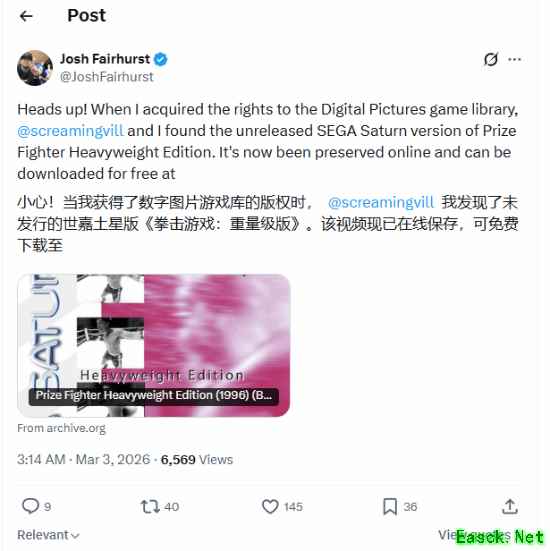The image size is (550, 551).
Task: Click the Josh Fairhurst display name
Action: pyautogui.click(x=105, y=59)
